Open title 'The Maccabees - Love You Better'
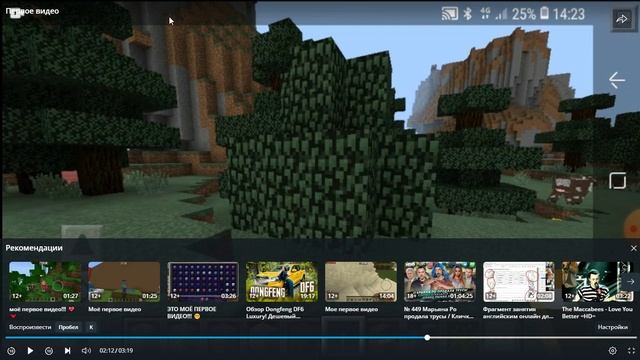Viewport: 640px width, 360px height. pyautogui.click(x=597, y=313)
